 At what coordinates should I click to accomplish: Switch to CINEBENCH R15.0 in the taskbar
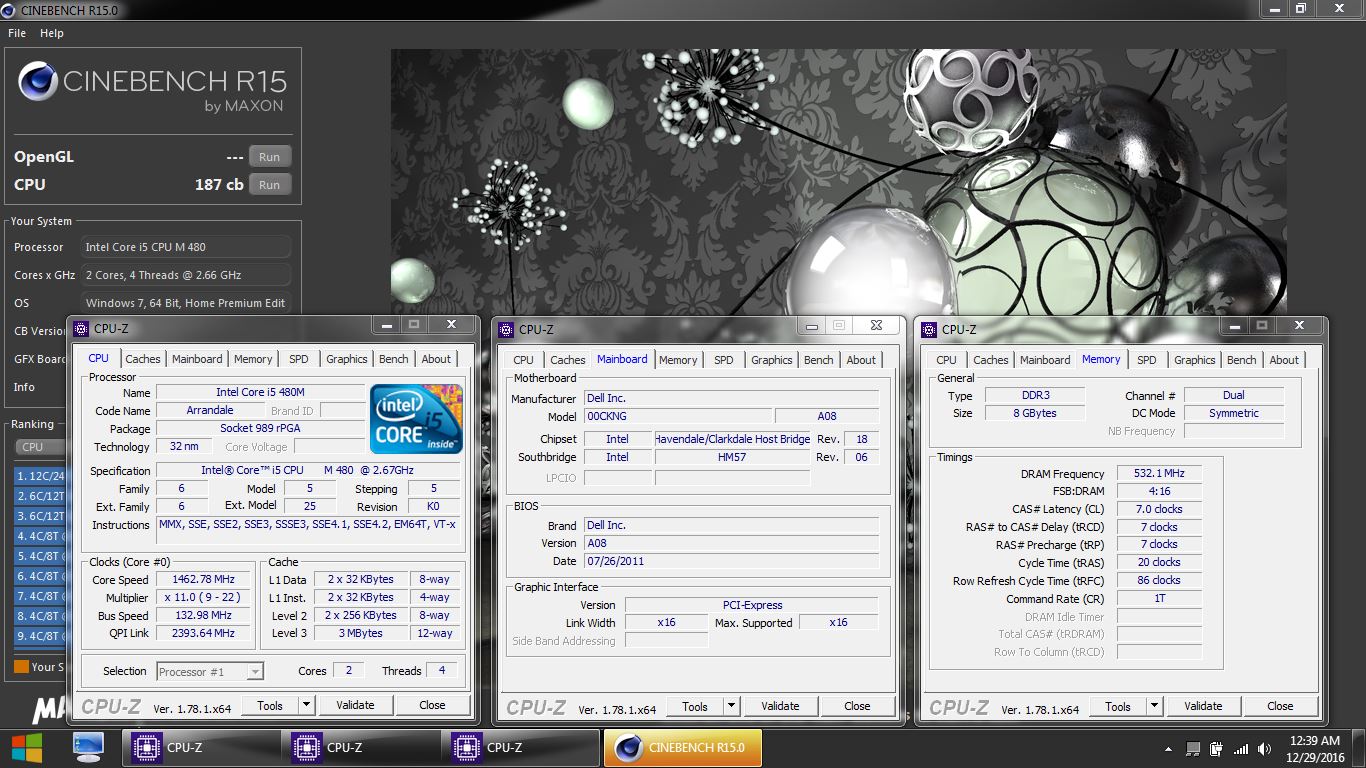coord(682,747)
